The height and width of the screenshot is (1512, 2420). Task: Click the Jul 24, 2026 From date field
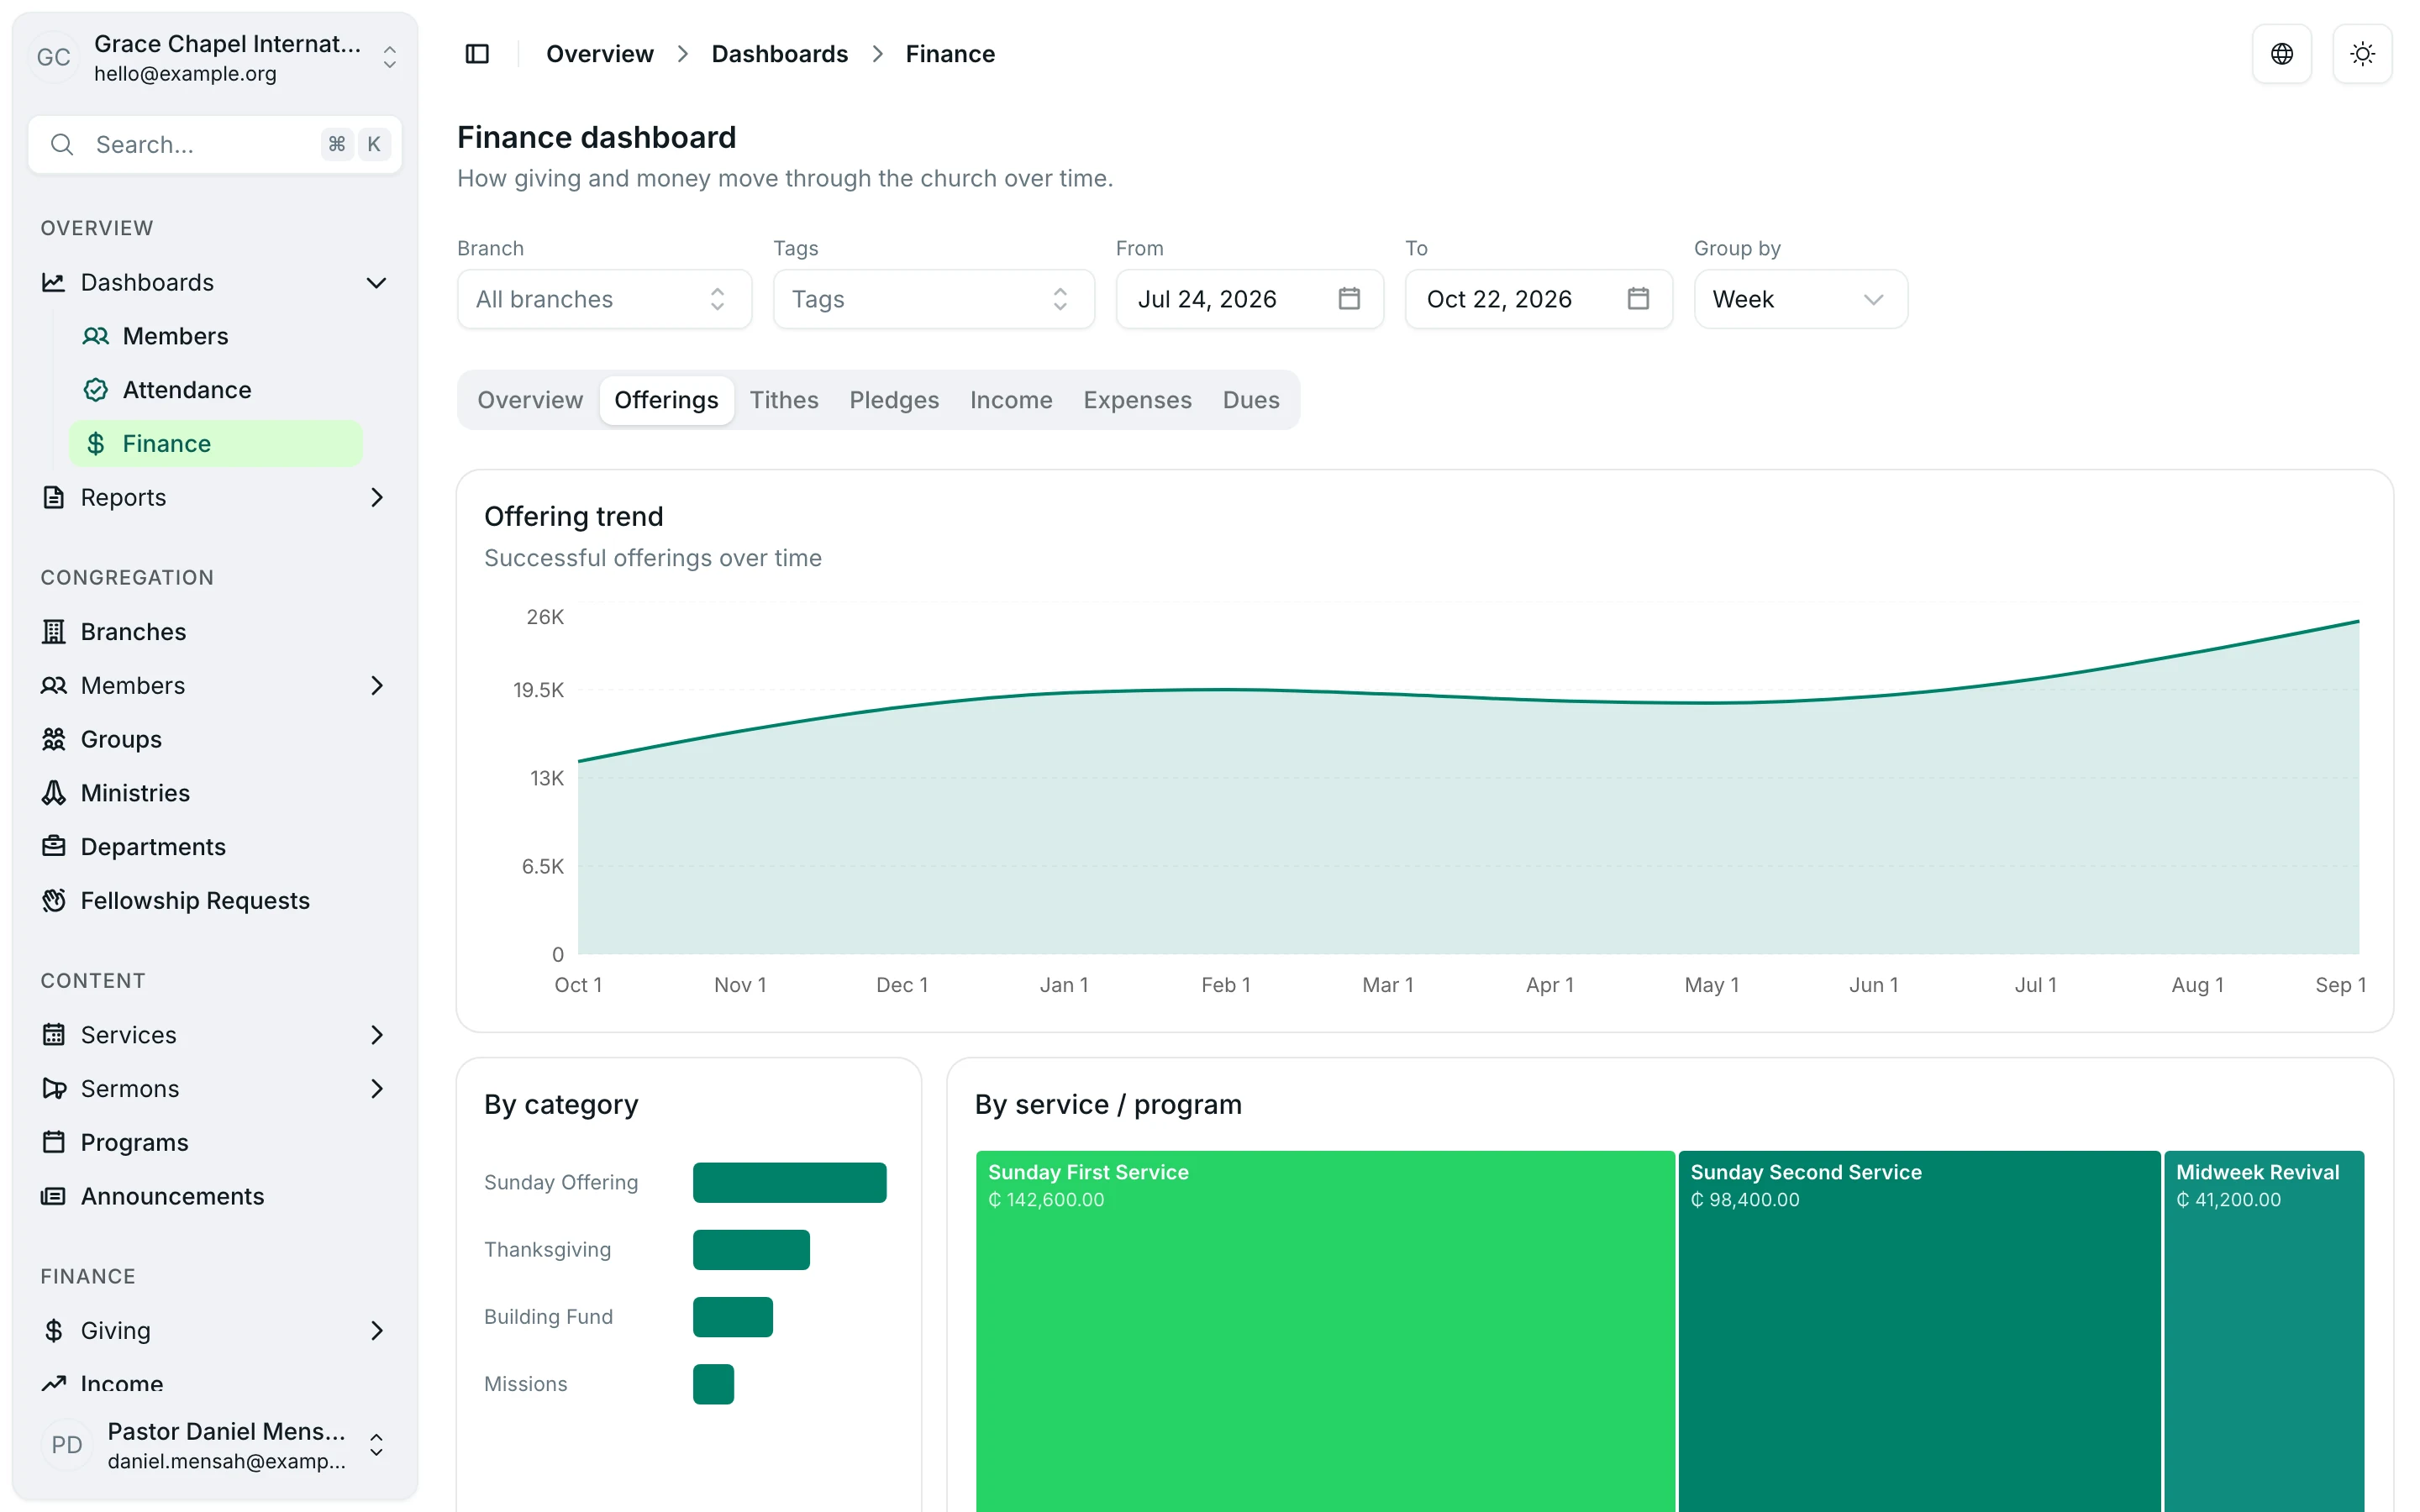click(x=1249, y=299)
